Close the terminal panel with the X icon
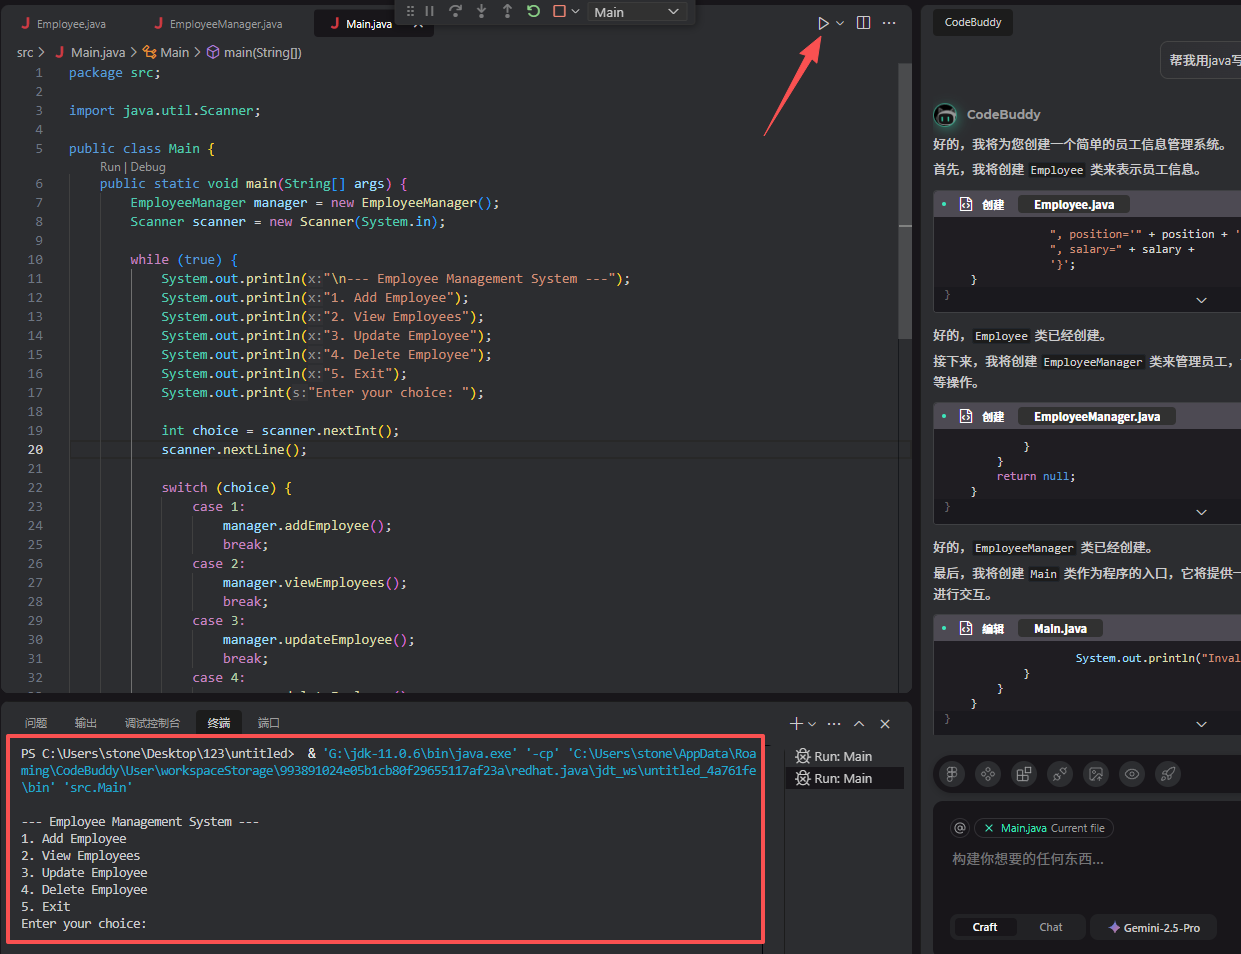 (x=885, y=723)
